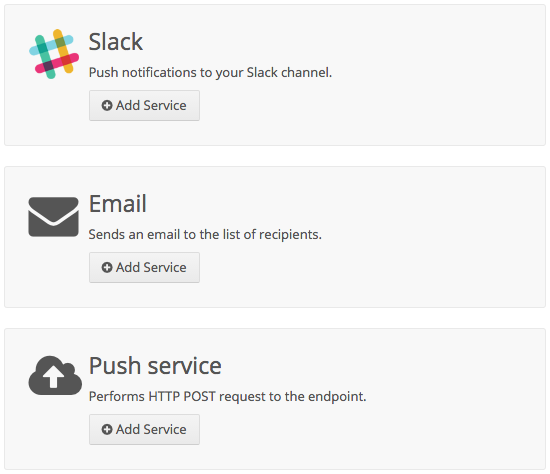Click the colorful Slack hashtag logo

coord(54,54)
